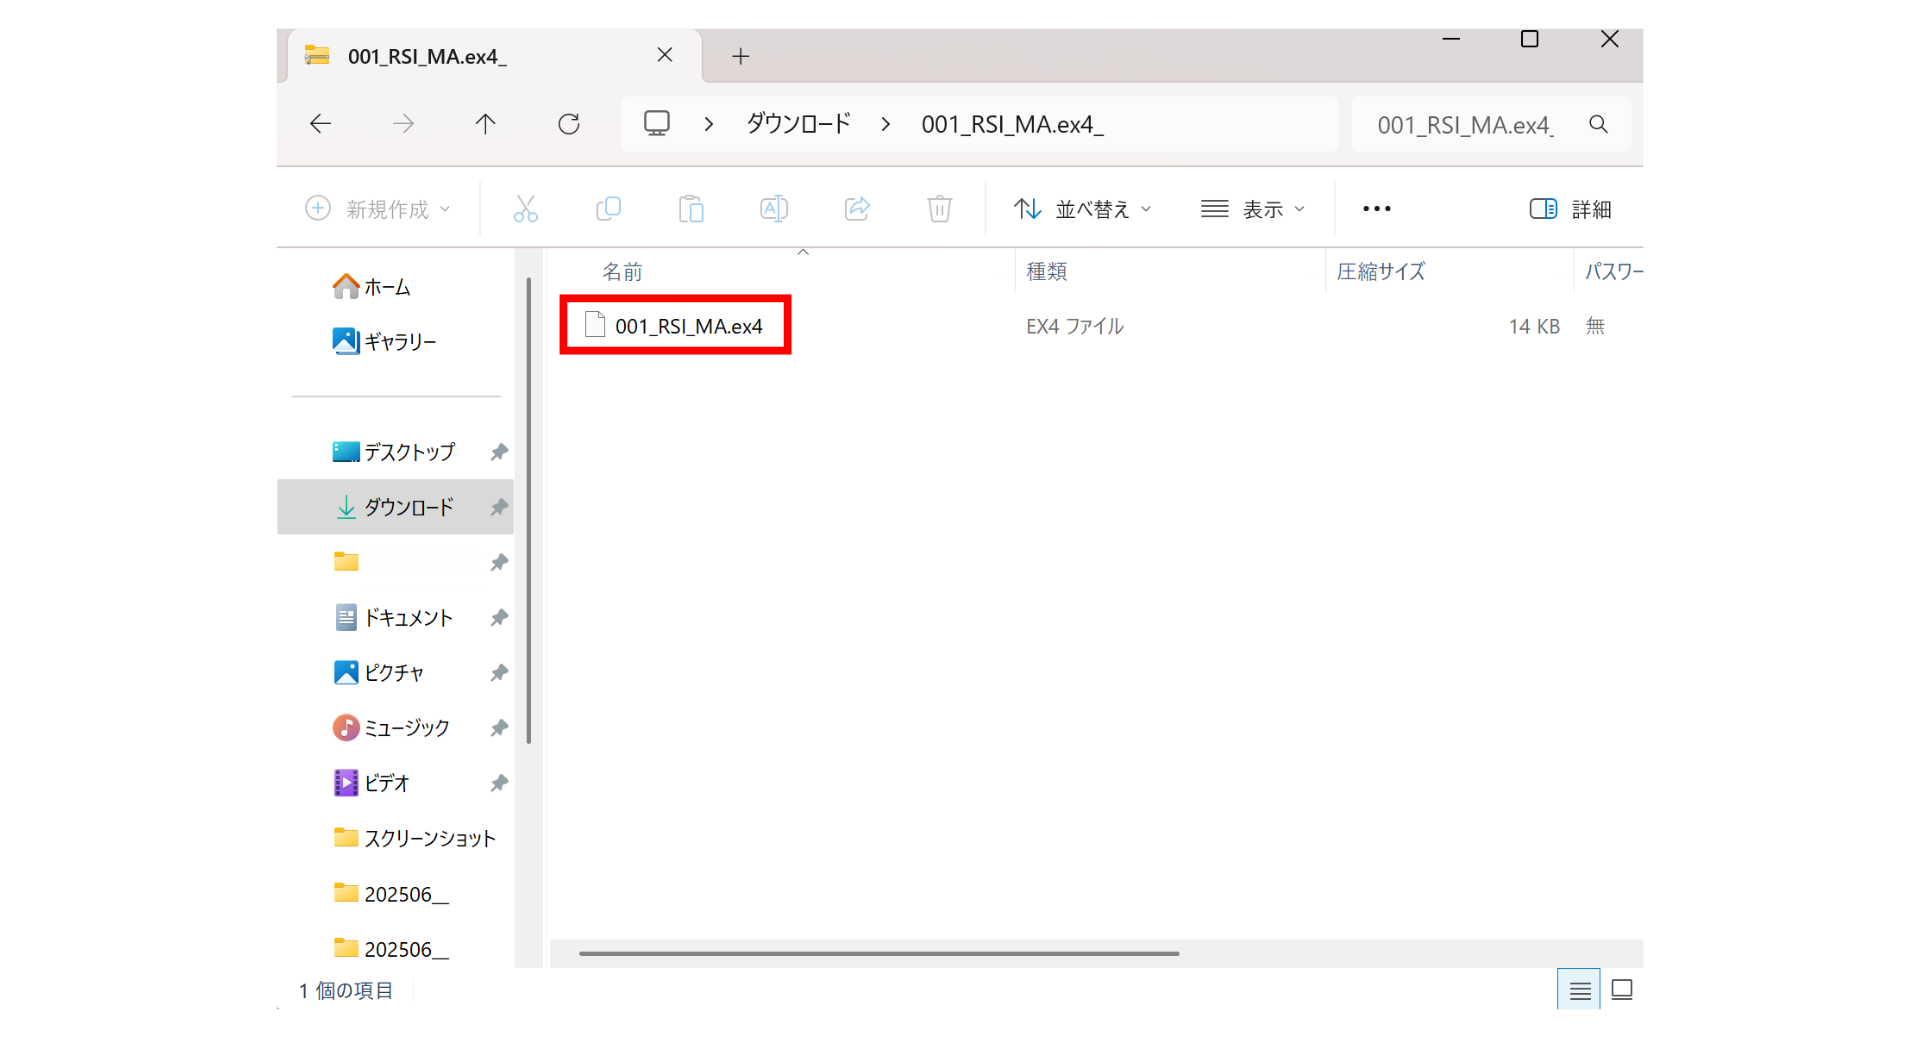1920x1037 pixels.
Task: Copy the selected file with copy icon
Action: 608,209
